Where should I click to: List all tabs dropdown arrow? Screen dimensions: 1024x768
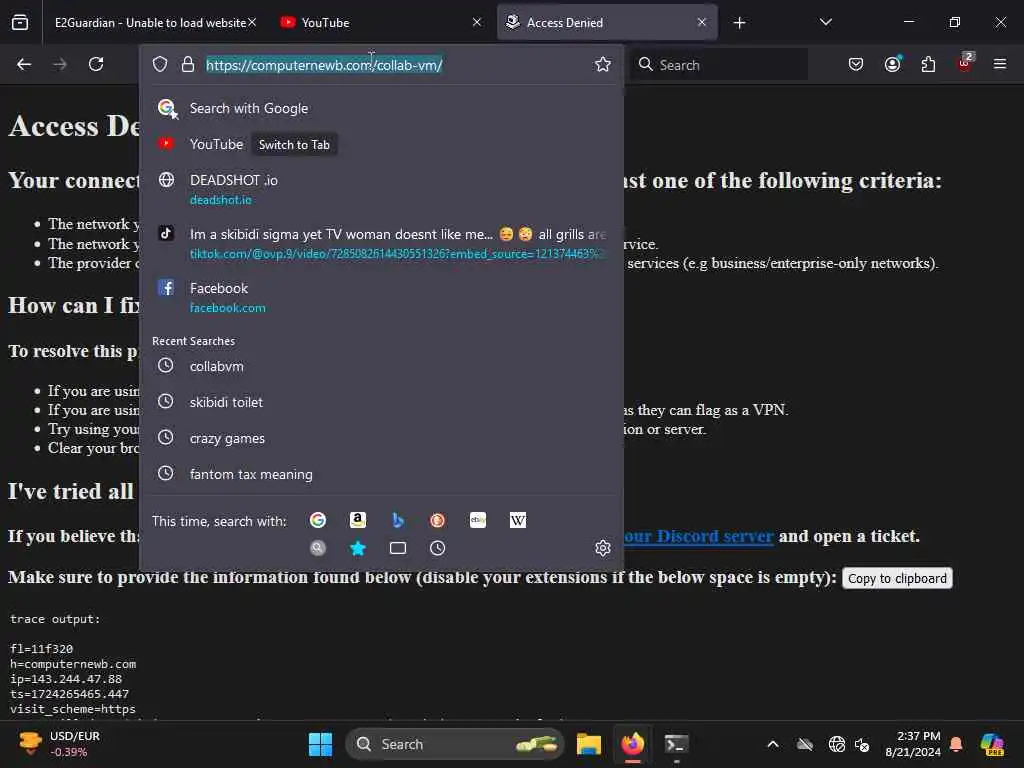(825, 22)
